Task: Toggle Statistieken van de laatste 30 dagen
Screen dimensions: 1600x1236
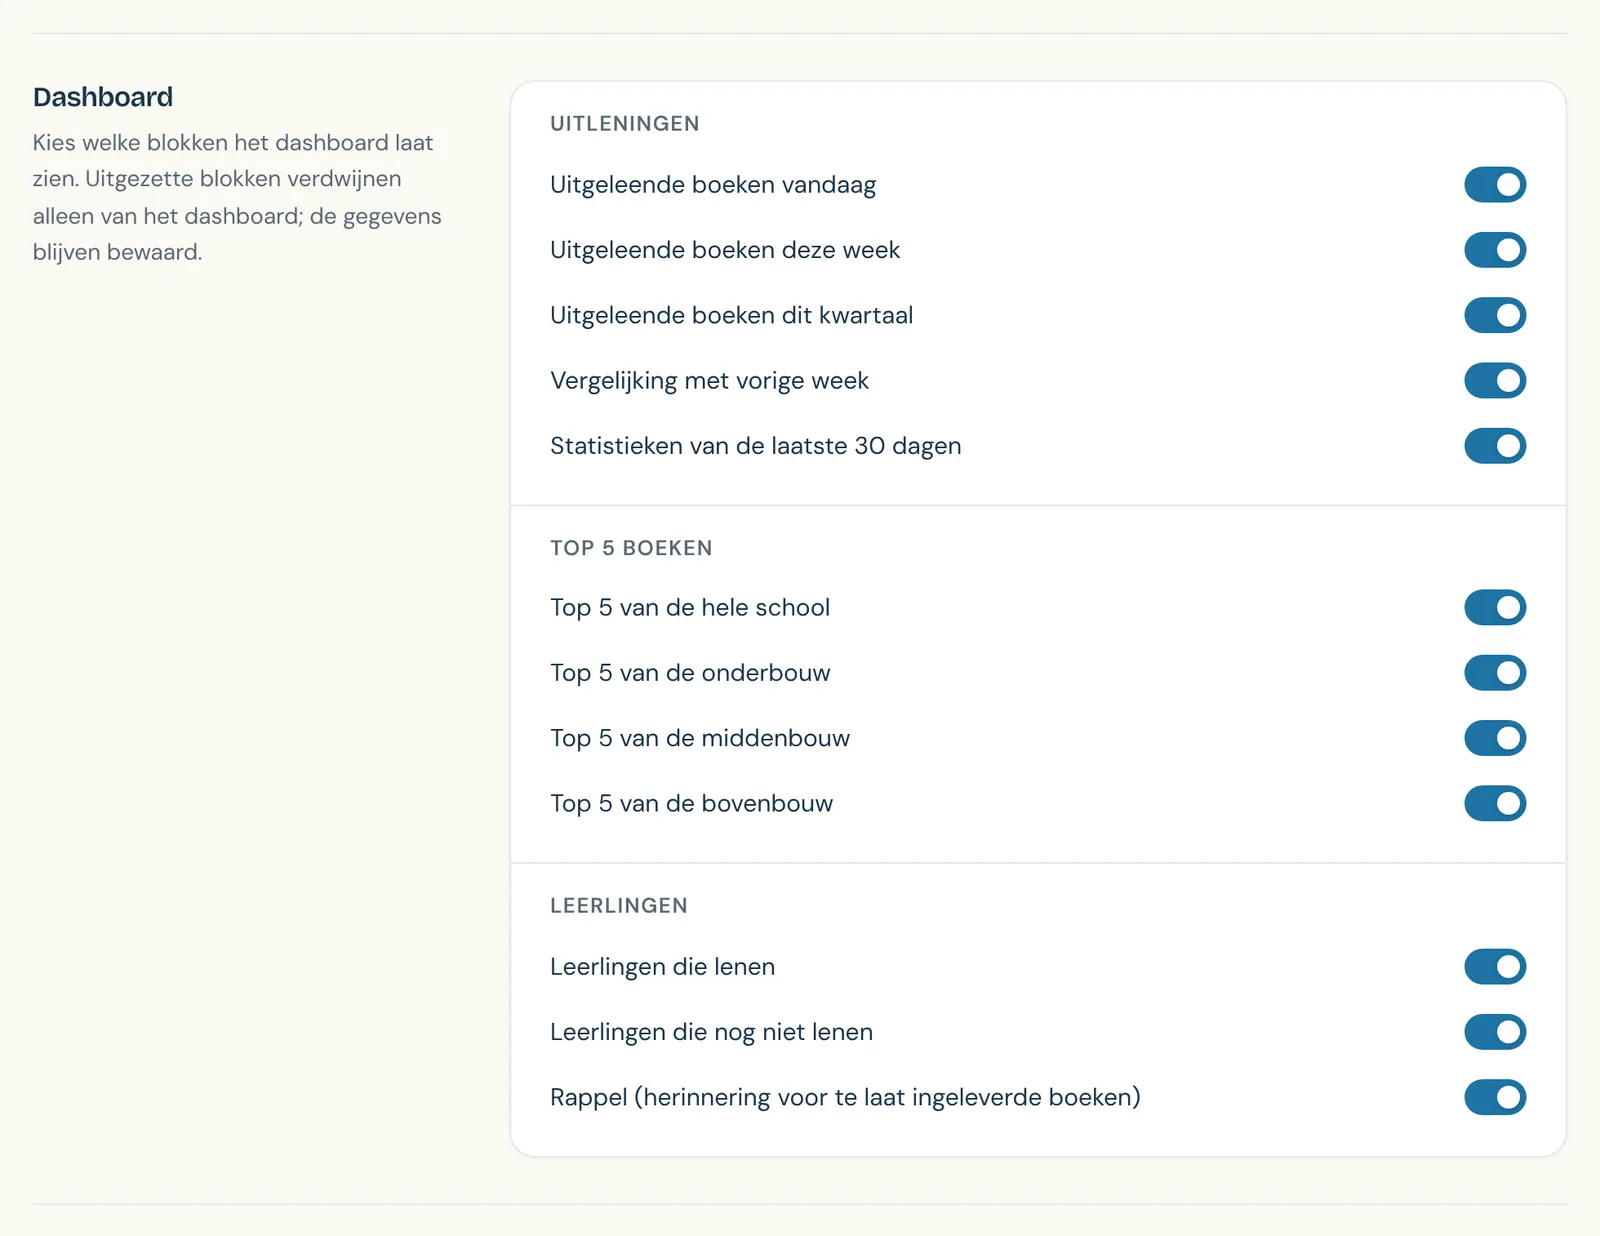Action: pos(1495,446)
